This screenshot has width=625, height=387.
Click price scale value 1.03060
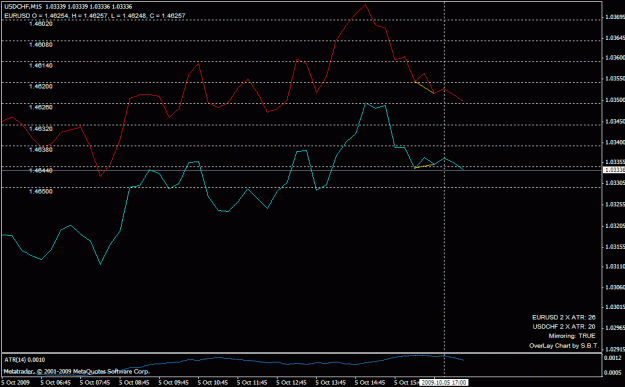click(x=615, y=287)
